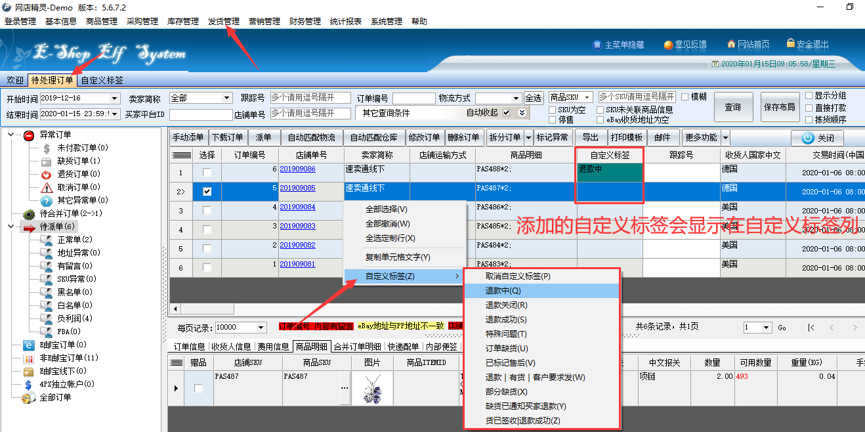Click the 跟踪号 input field

point(311,98)
